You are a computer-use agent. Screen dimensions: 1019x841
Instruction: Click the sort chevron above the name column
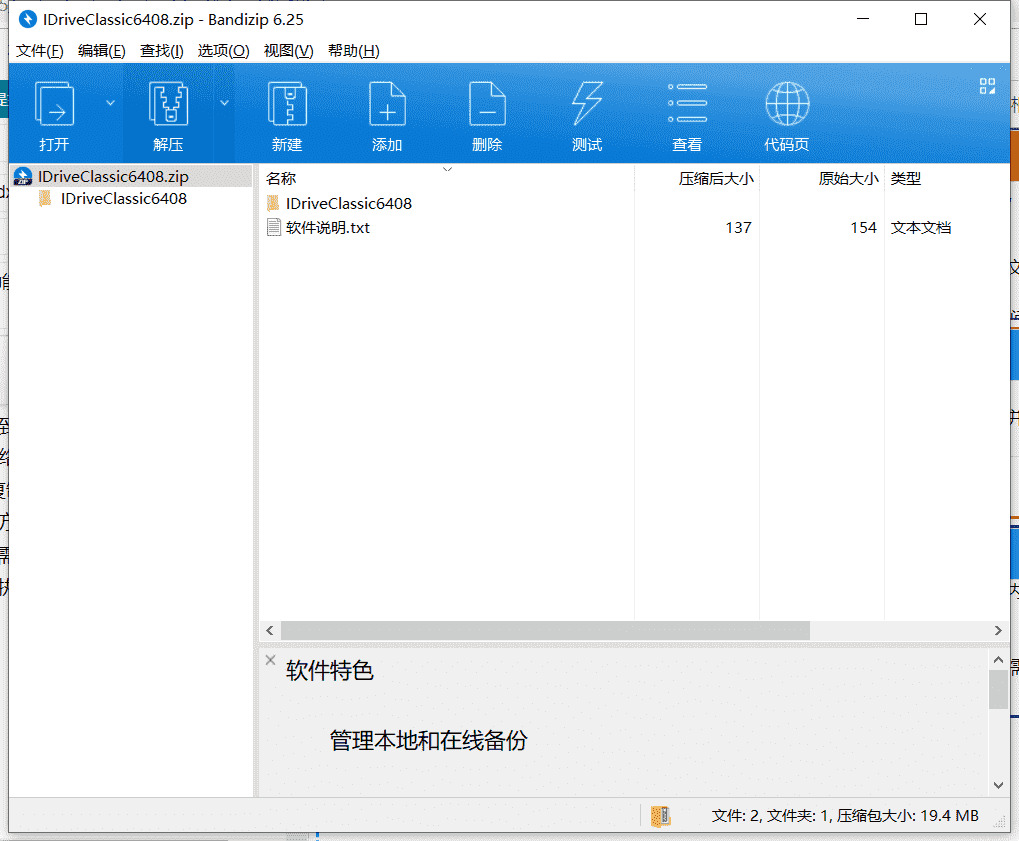(x=447, y=169)
